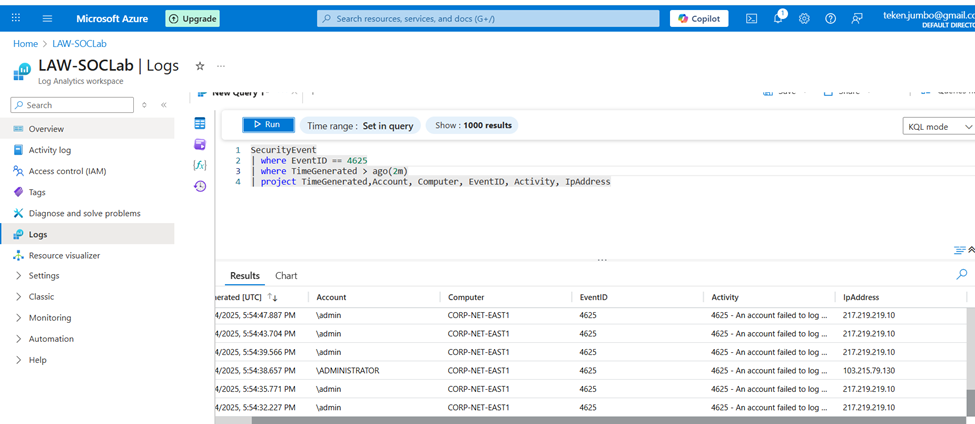Collapse the query editor with double chevron
The width and height of the screenshot is (975, 424).
click(971, 250)
